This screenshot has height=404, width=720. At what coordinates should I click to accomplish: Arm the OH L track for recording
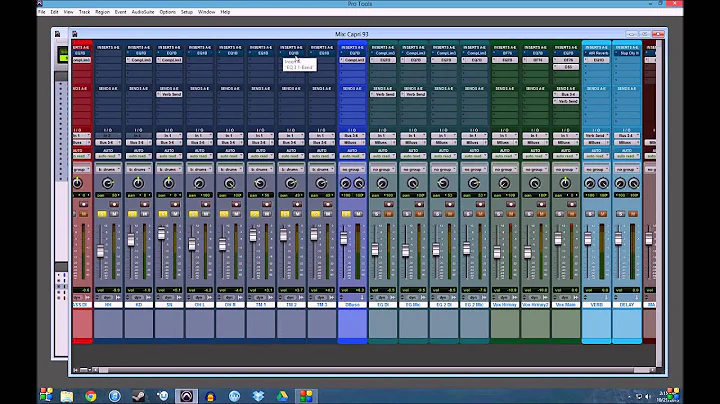pyautogui.click(x=206, y=204)
